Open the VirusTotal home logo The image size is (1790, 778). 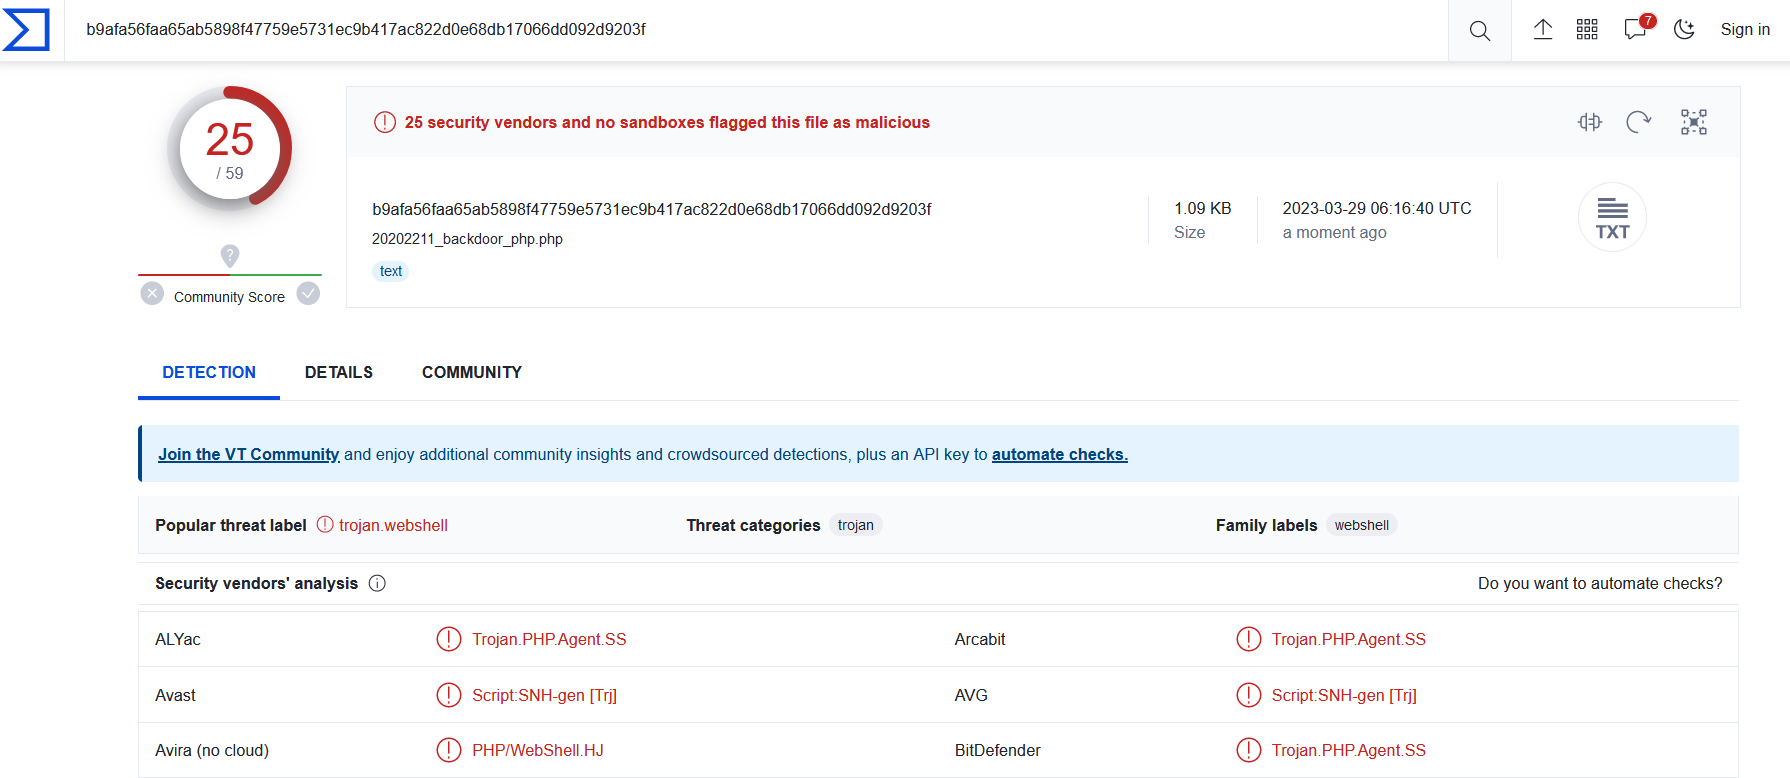[26, 30]
